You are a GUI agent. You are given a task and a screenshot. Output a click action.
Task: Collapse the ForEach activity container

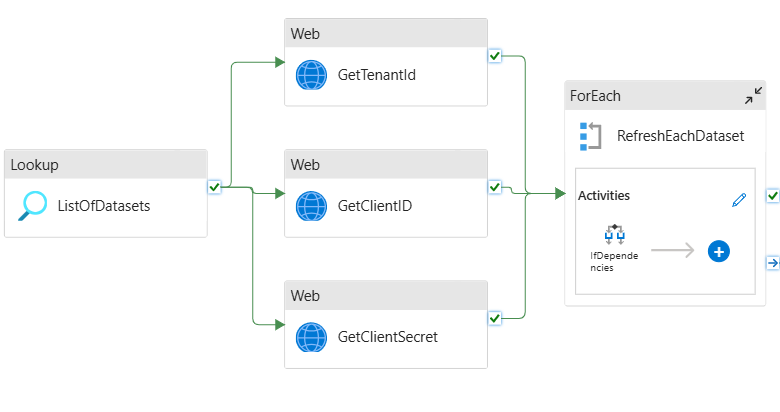pyautogui.click(x=752, y=96)
